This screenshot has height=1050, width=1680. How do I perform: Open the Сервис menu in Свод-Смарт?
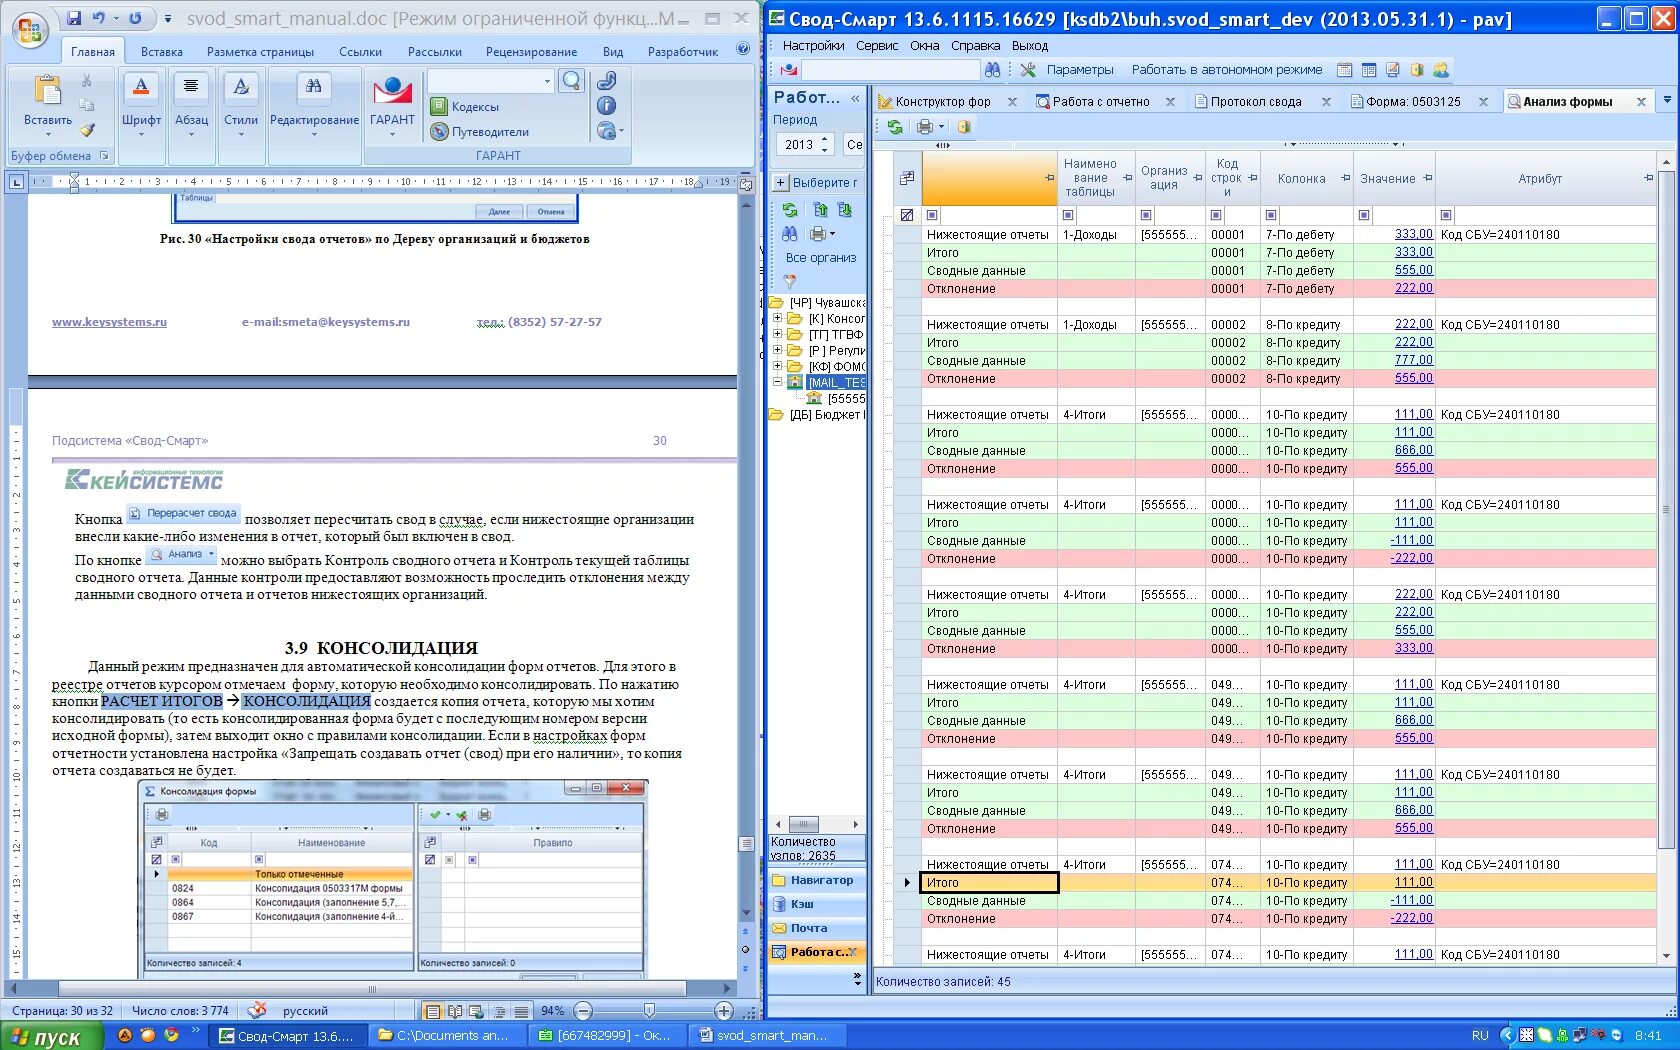click(877, 46)
